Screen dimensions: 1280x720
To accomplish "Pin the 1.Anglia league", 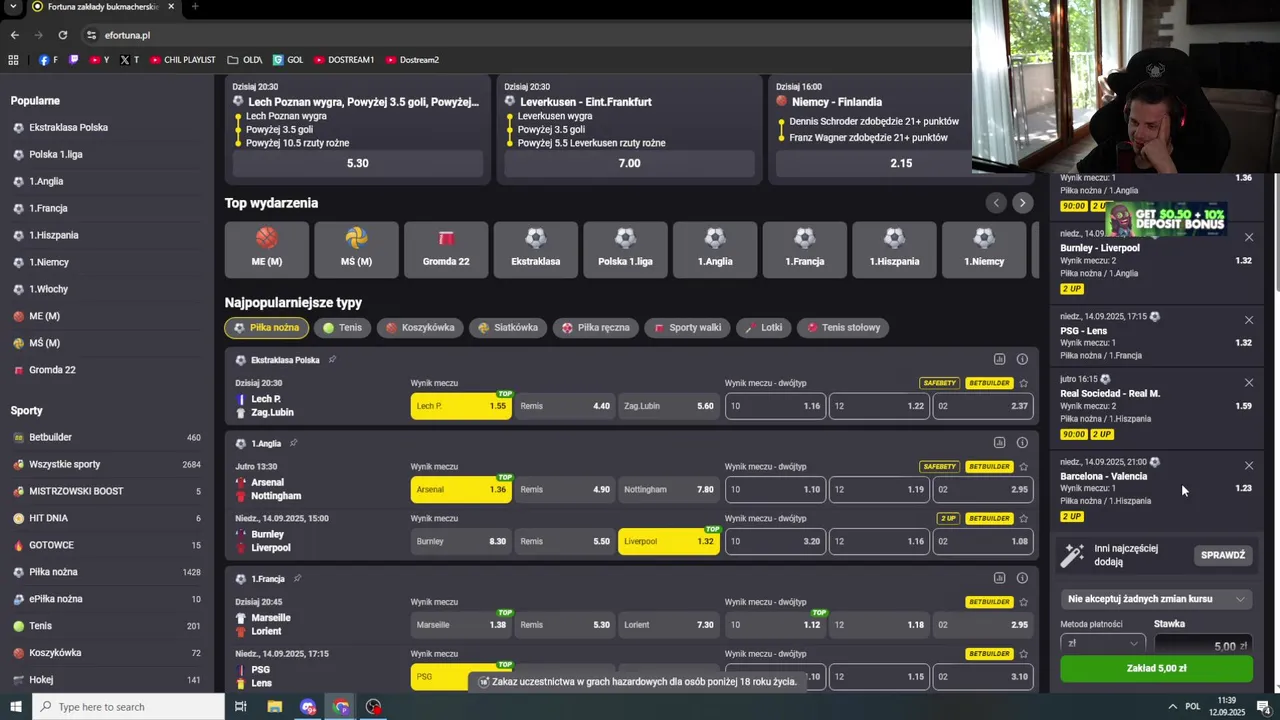I will tap(293, 443).
